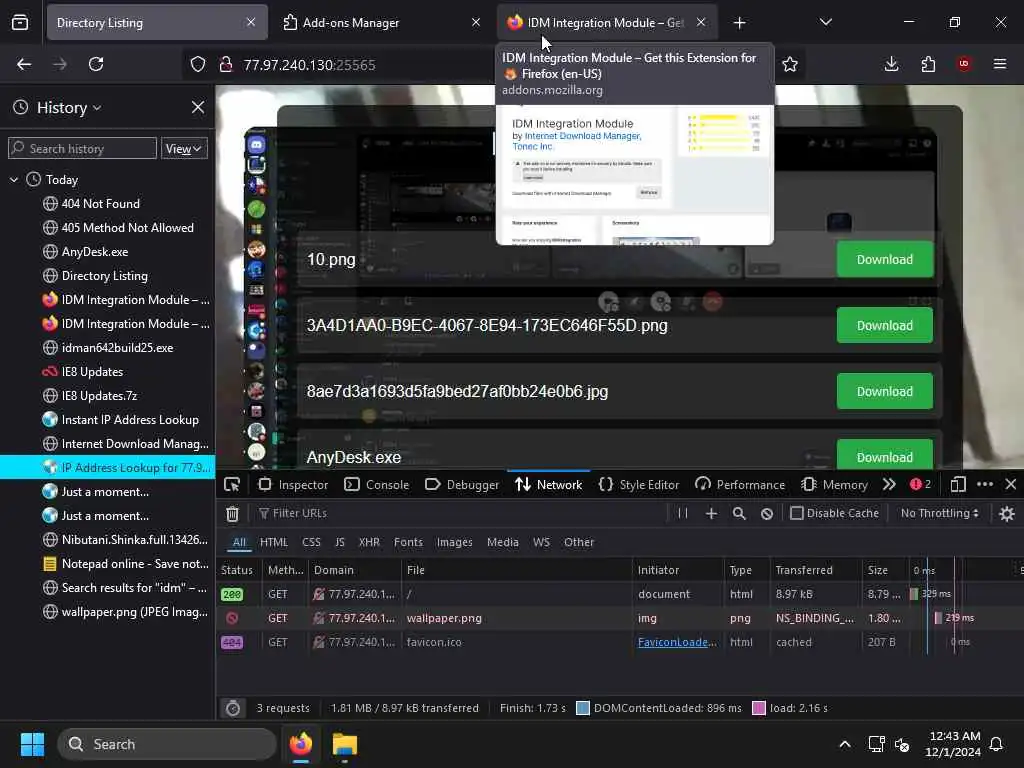Enable the Disable Cache checkbox
The image size is (1024, 768).
(797, 513)
